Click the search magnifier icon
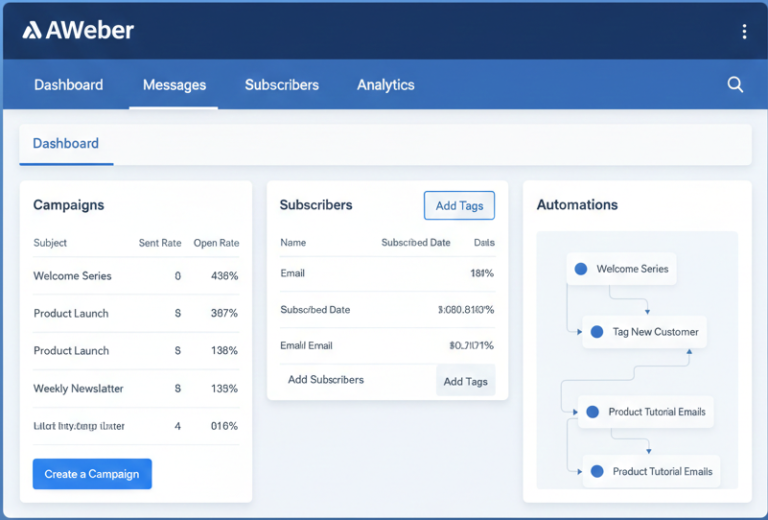Viewport: 768px width, 520px height. point(735,85)
